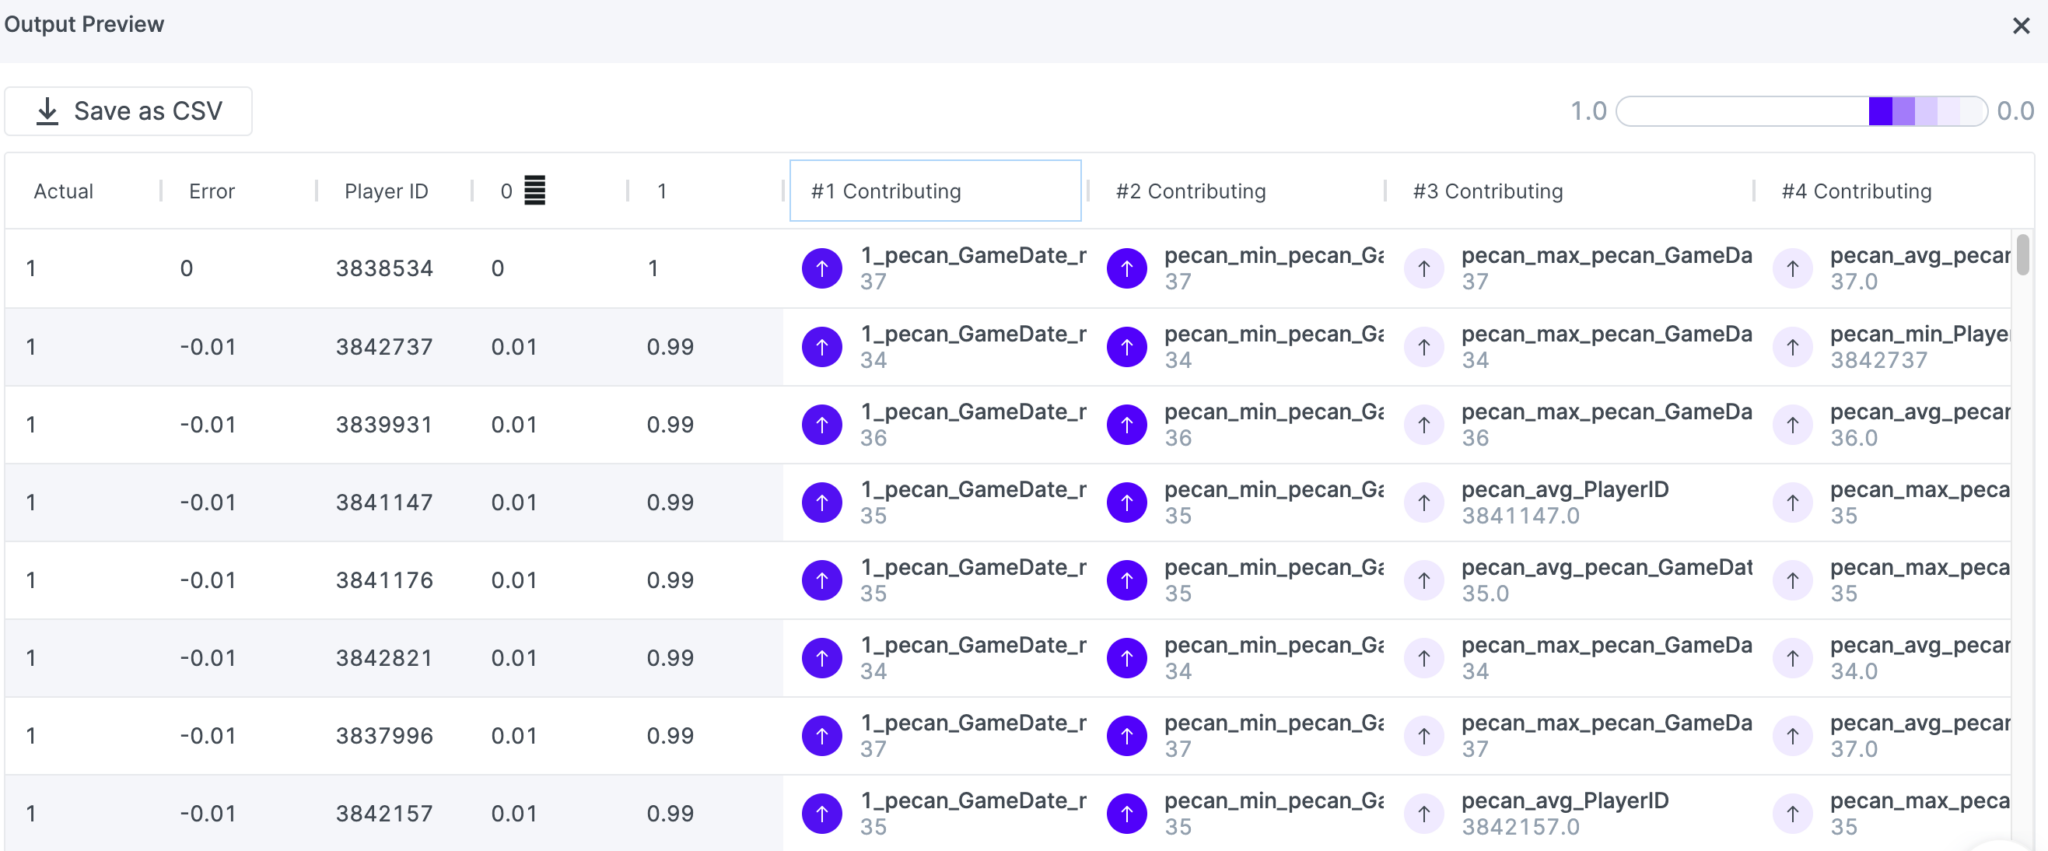Click the #2 Contributing column header
This screenshot has width=2048, height=851.
pyautogui.click(x=1190, y=191)
